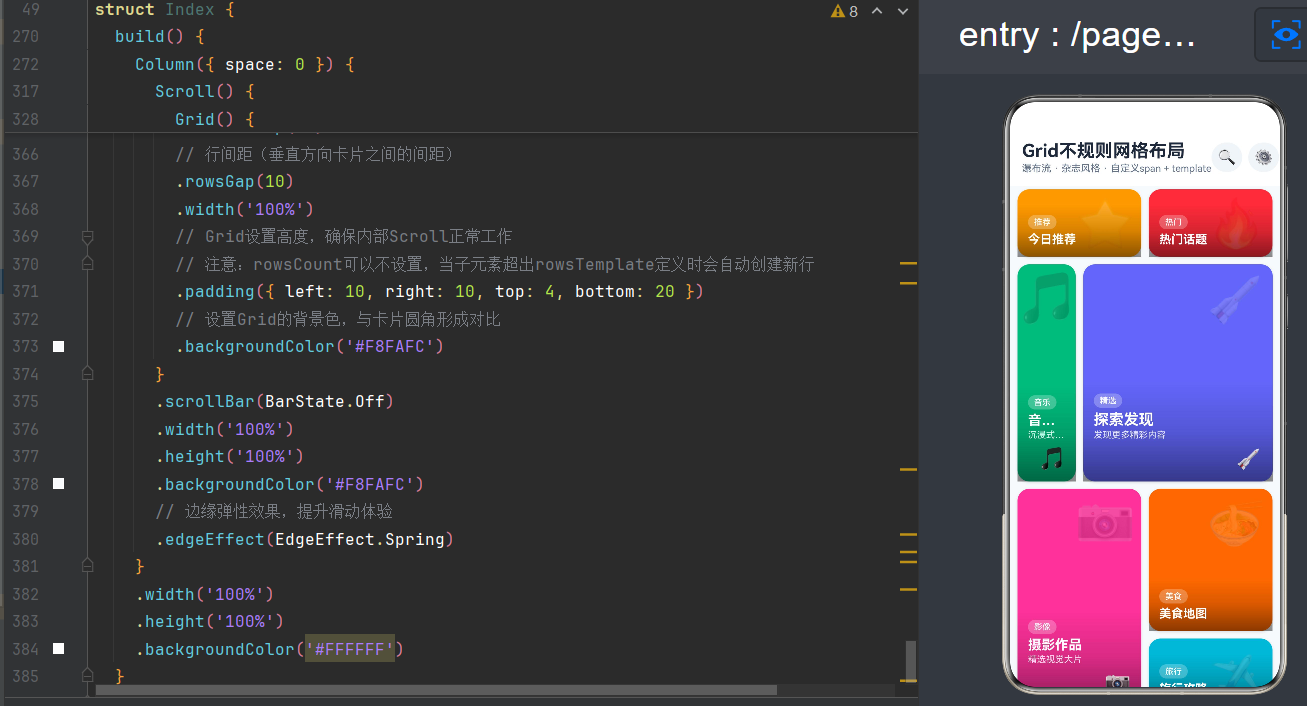Click the horizontal editor scrollbar
Image resolution: width=1307 pixels, height=706 pixels.
[436, 690]
